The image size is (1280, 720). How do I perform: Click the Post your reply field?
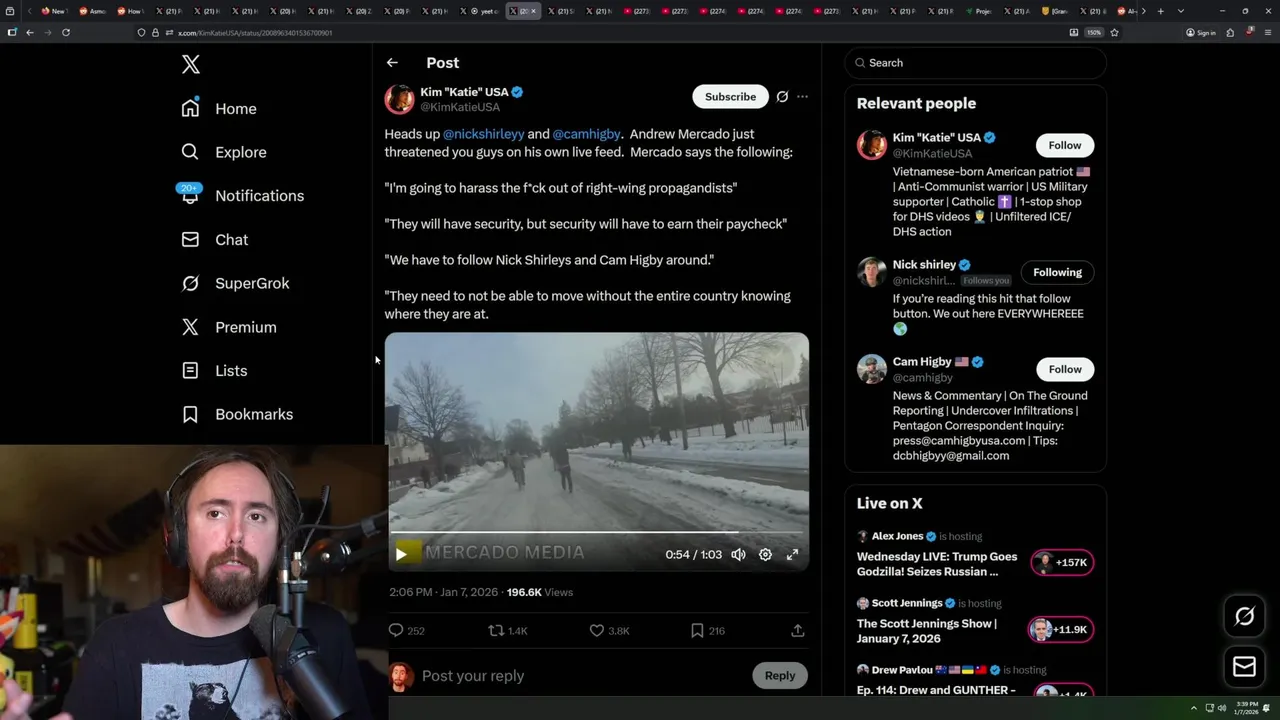click(x=580, y=676)
